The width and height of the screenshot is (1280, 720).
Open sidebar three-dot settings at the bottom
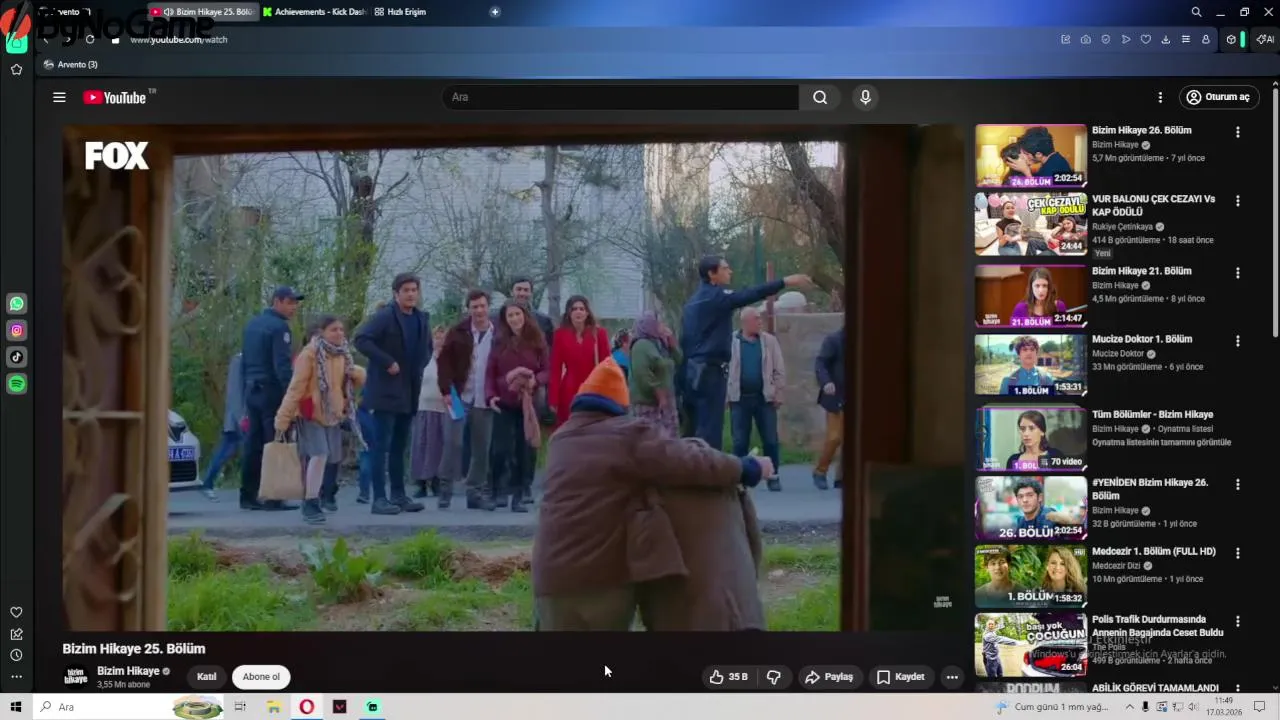tap(16, 677)
